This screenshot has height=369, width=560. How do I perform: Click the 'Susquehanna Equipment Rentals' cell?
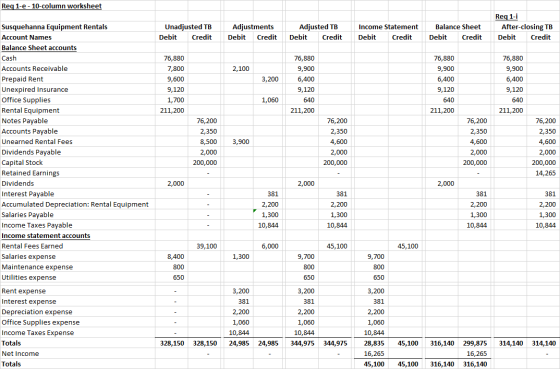point(54,27)
